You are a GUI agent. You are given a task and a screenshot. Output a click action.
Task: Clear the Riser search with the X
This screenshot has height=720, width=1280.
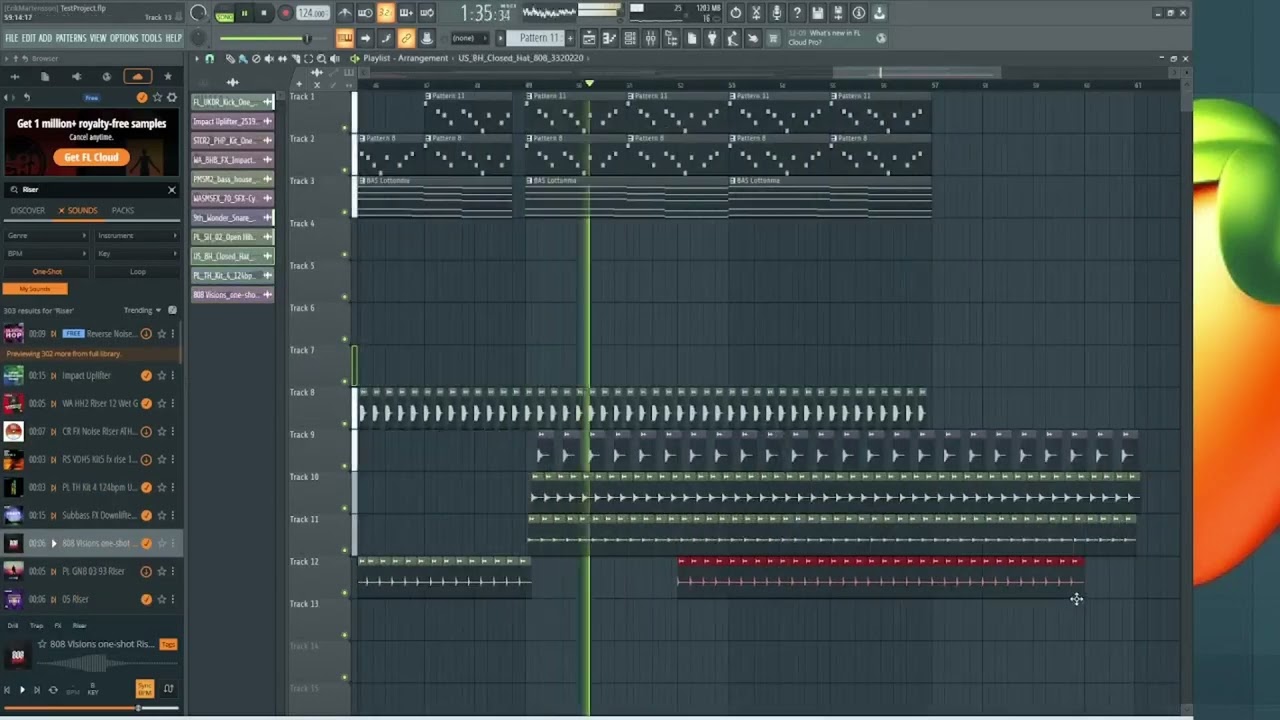point(171,189)
